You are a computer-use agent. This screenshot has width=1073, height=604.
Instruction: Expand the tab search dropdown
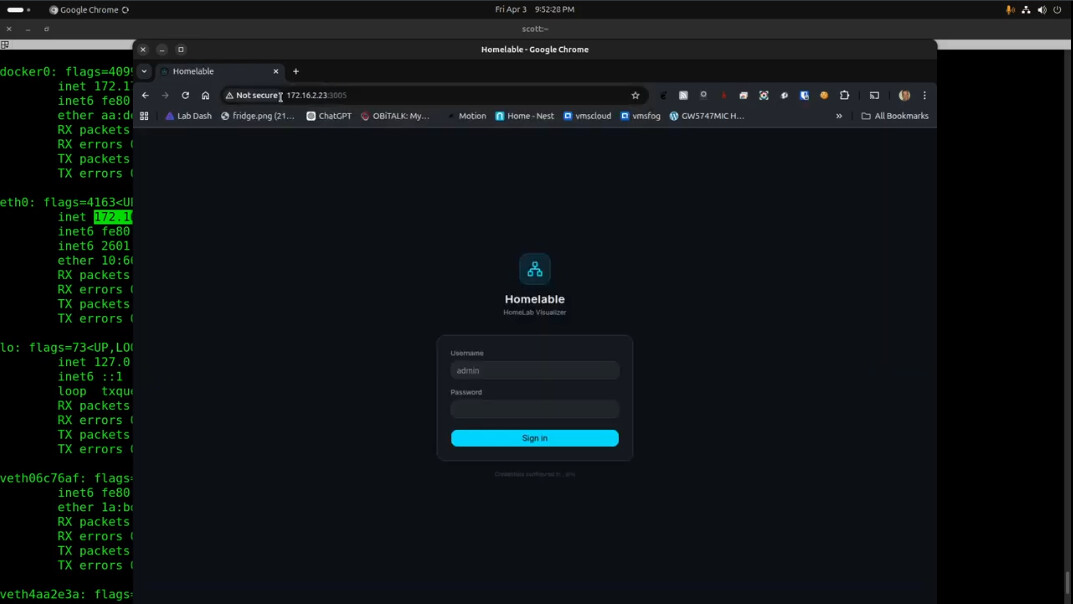point(145,71)
